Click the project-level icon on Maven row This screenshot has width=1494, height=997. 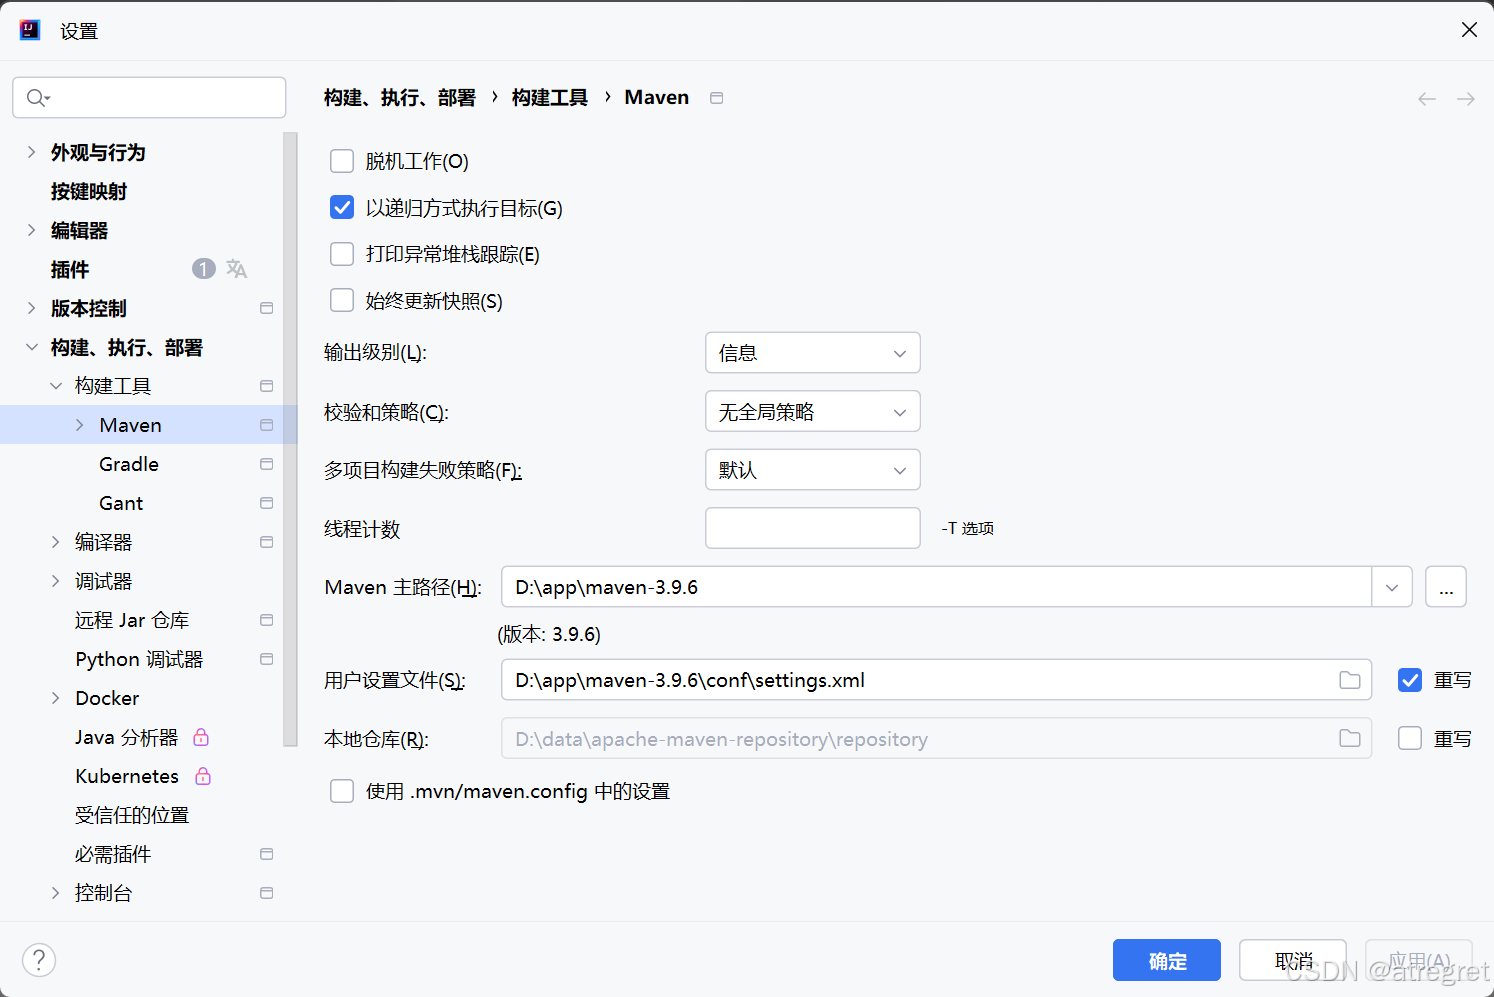pyautogui.click(x=266, y=425)
